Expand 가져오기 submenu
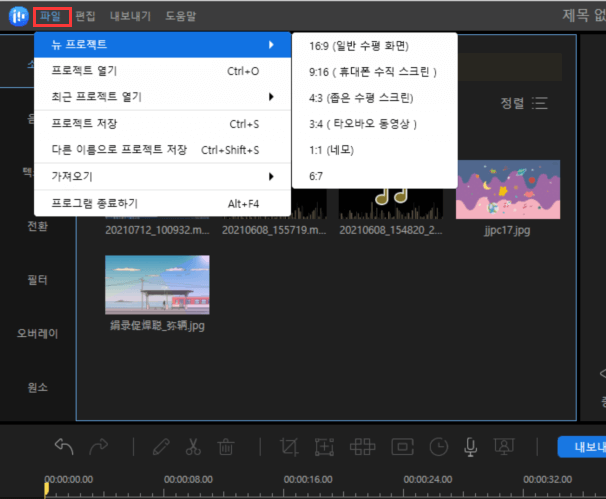The width and height of the screenshot is (606, 499). (x=162, y=177)
